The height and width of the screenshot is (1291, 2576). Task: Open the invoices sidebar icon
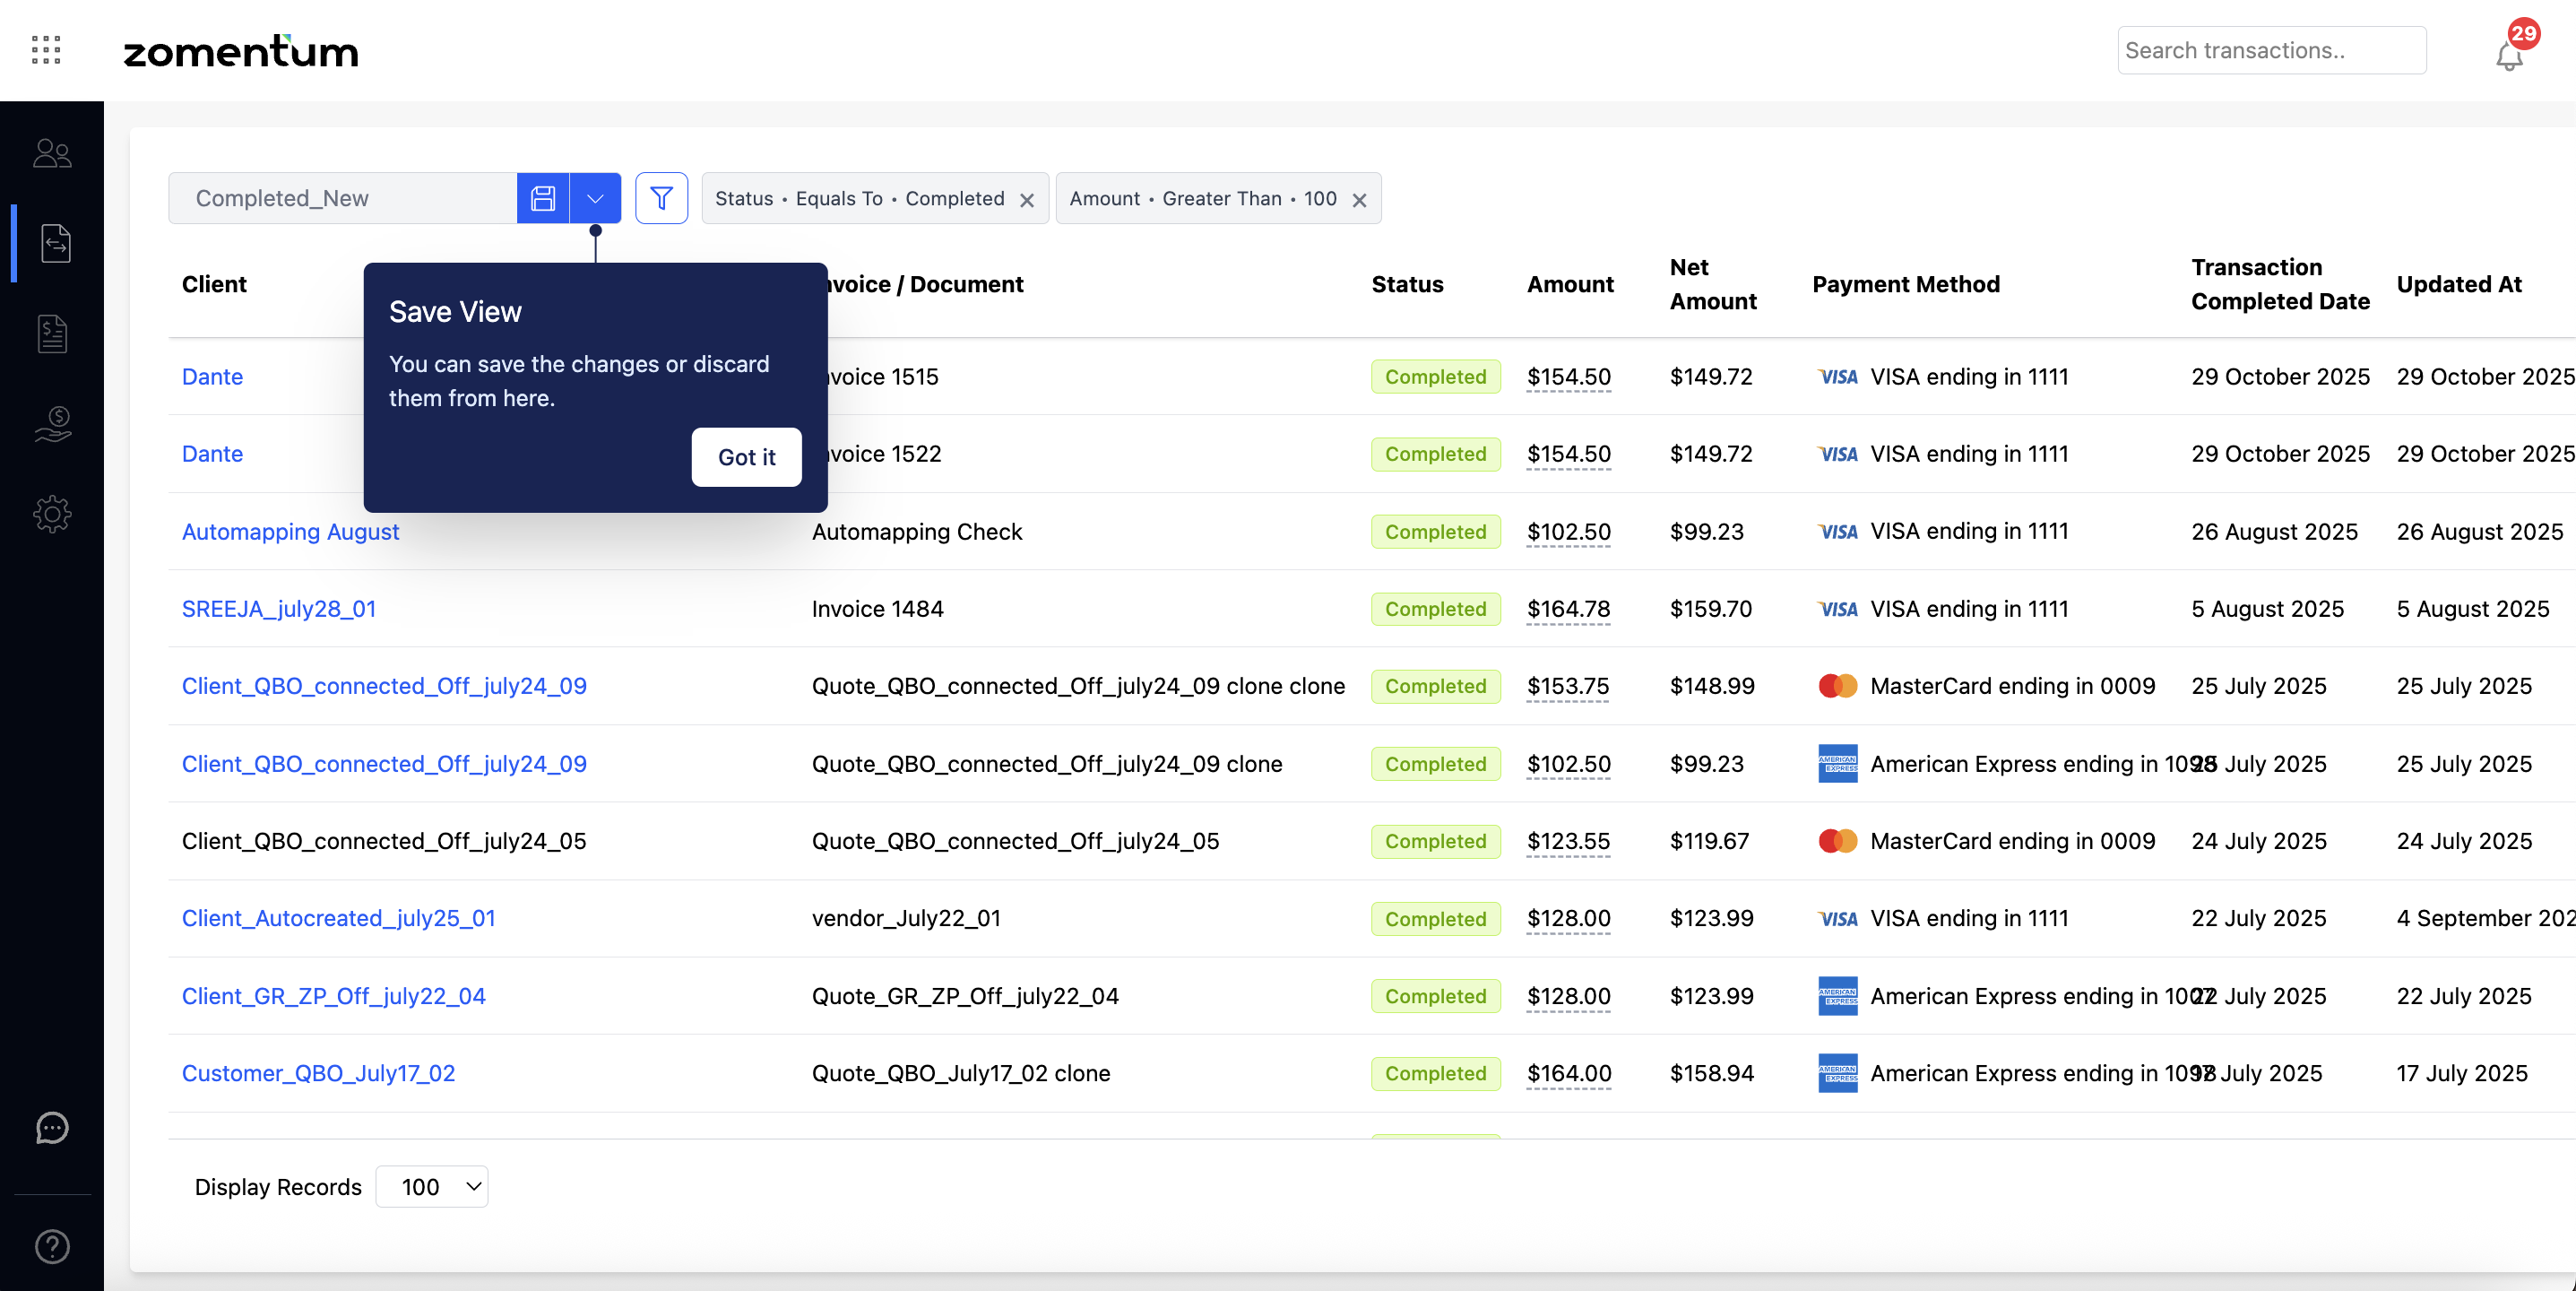[52, 333]
